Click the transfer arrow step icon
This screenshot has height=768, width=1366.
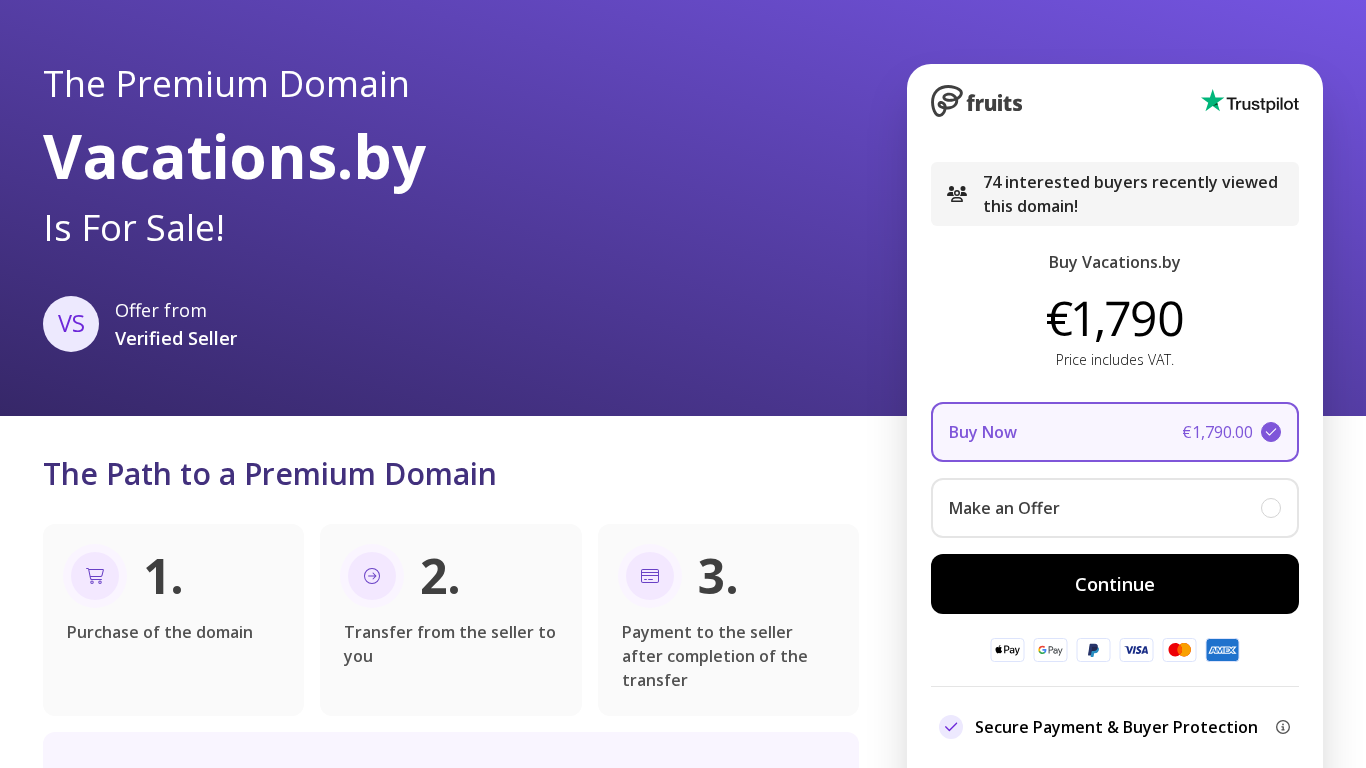coord(372,576)
